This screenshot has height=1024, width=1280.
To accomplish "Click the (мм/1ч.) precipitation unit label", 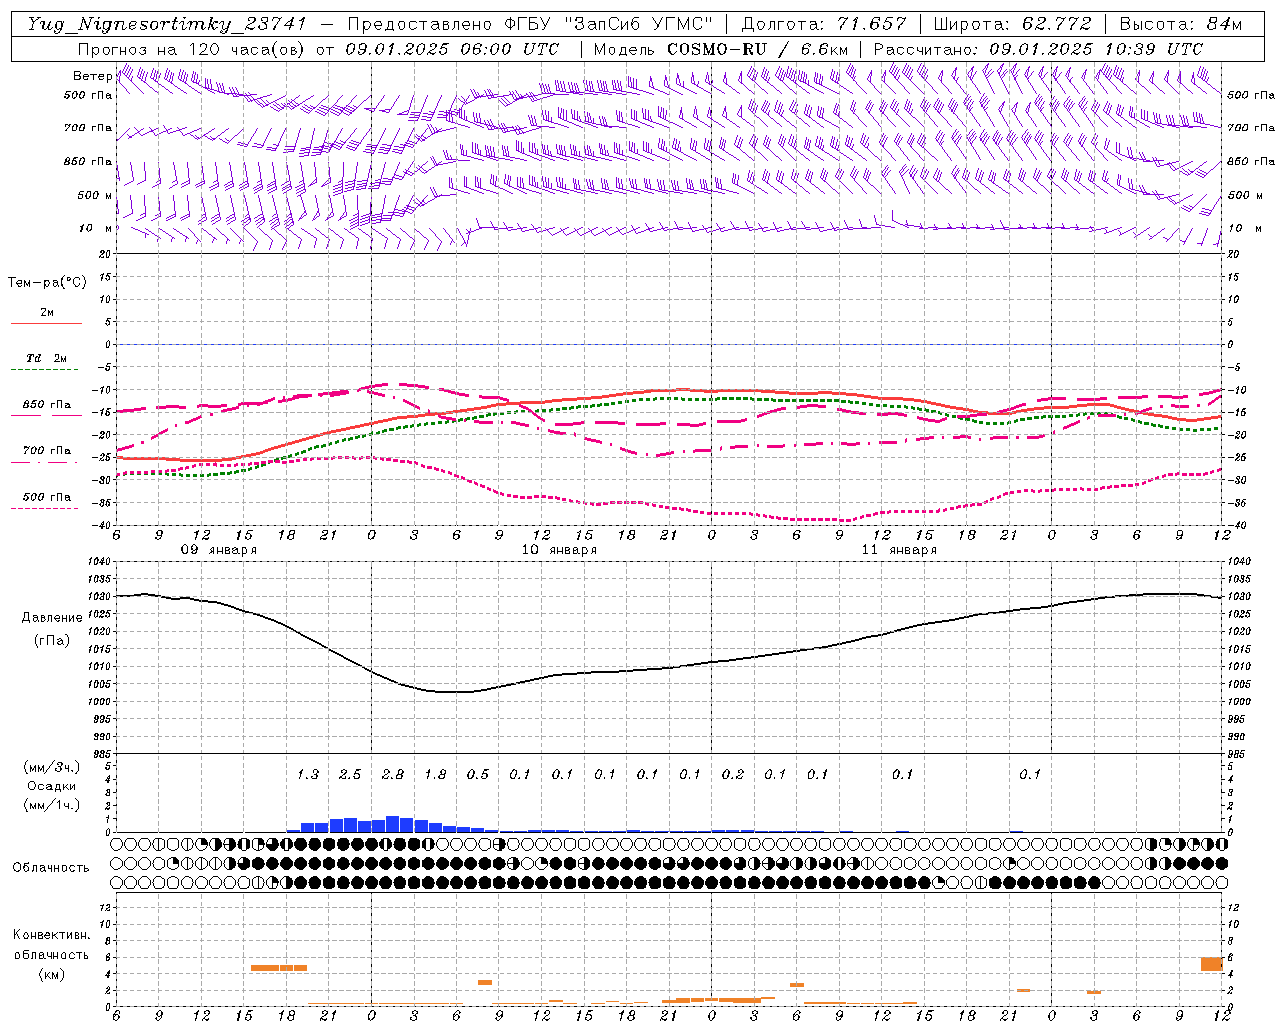I will [51, 805].
